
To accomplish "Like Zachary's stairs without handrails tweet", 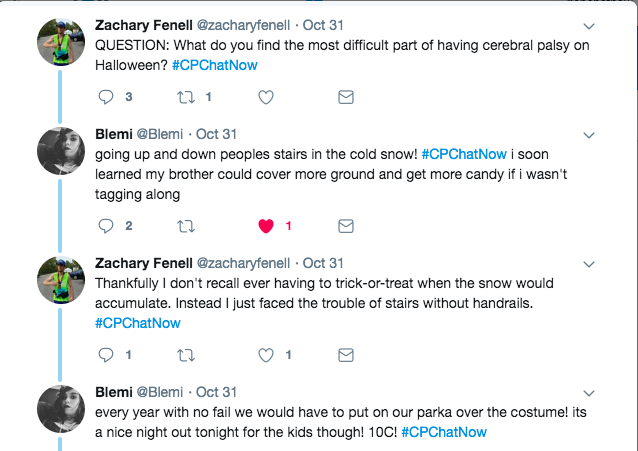I will [x=266, y=354].
